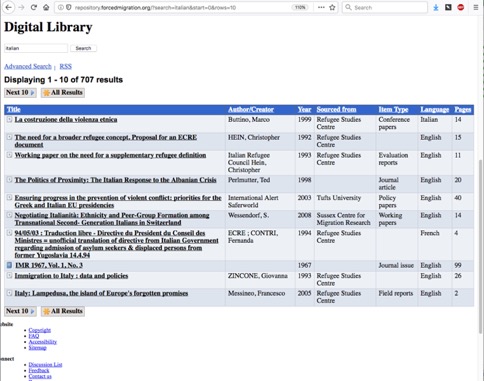Screen dimensions: 484x381
Task: Expand the supplementary refugee definition row
Action: coord(9,155)
